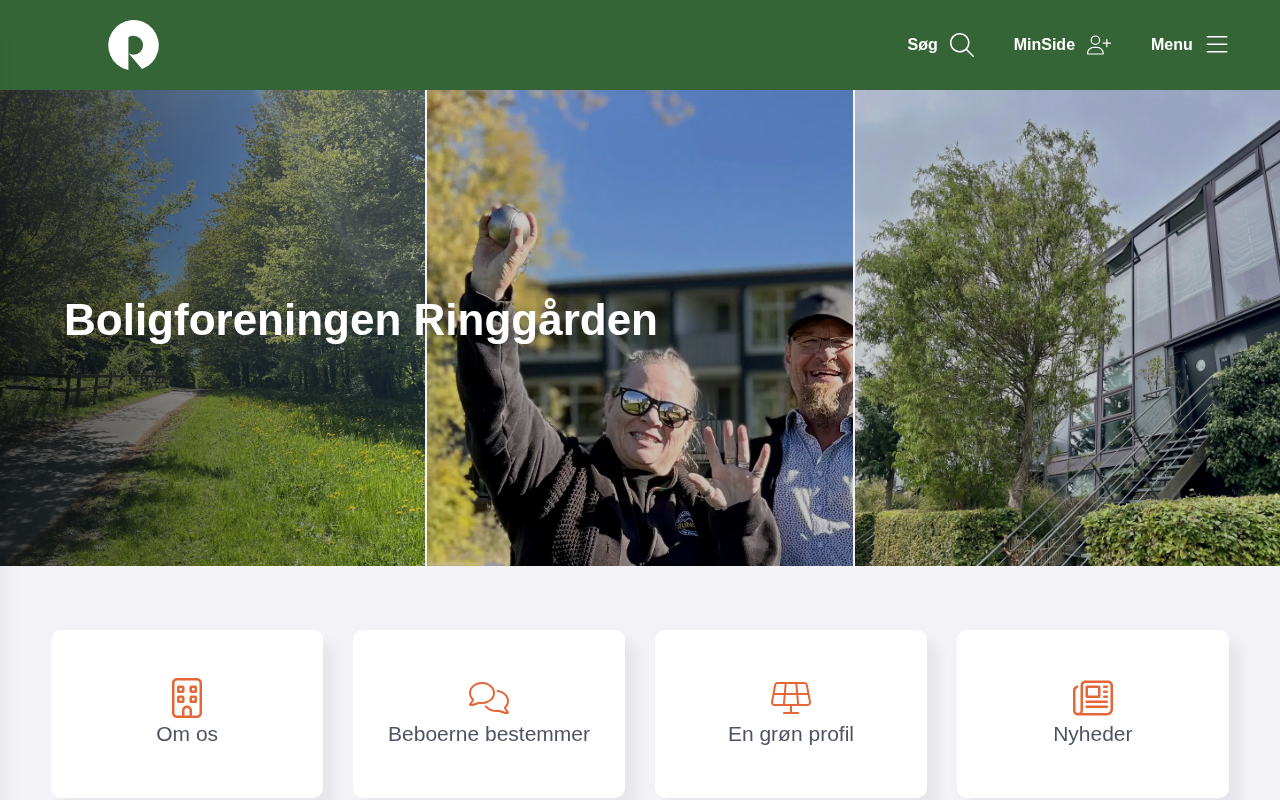The width and height of the screenshot is (1280, 800).
Task: Click the building icon above Om os
Action: (x=187, y=698)
